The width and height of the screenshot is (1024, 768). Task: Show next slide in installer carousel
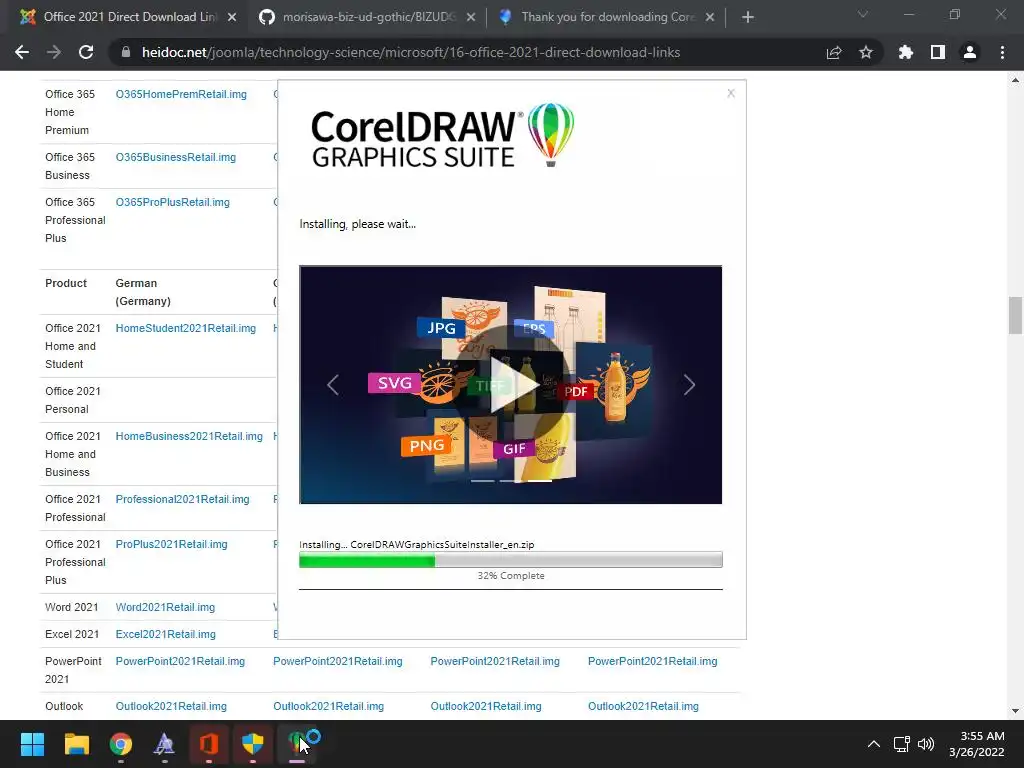(689, 385)
